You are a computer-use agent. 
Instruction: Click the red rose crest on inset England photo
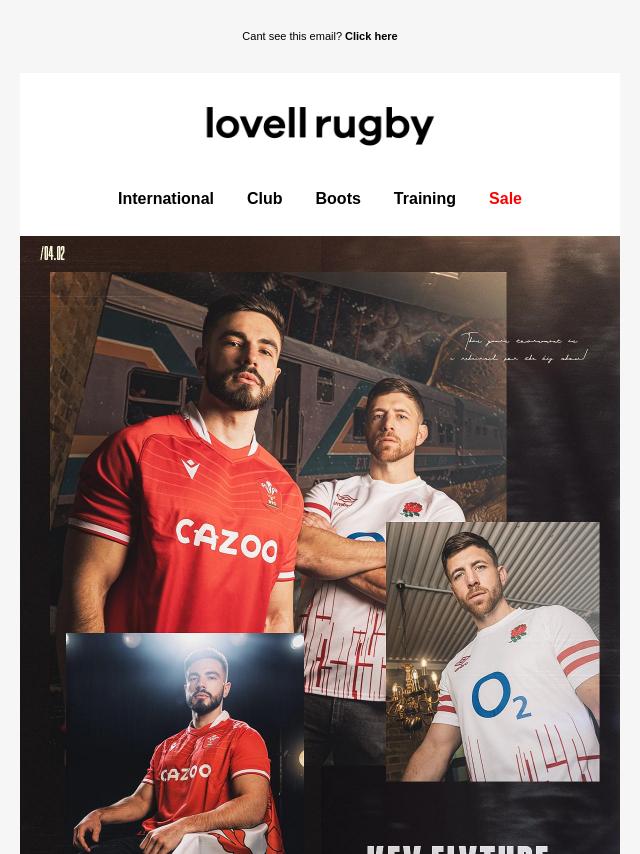click(x=519, y=633)
